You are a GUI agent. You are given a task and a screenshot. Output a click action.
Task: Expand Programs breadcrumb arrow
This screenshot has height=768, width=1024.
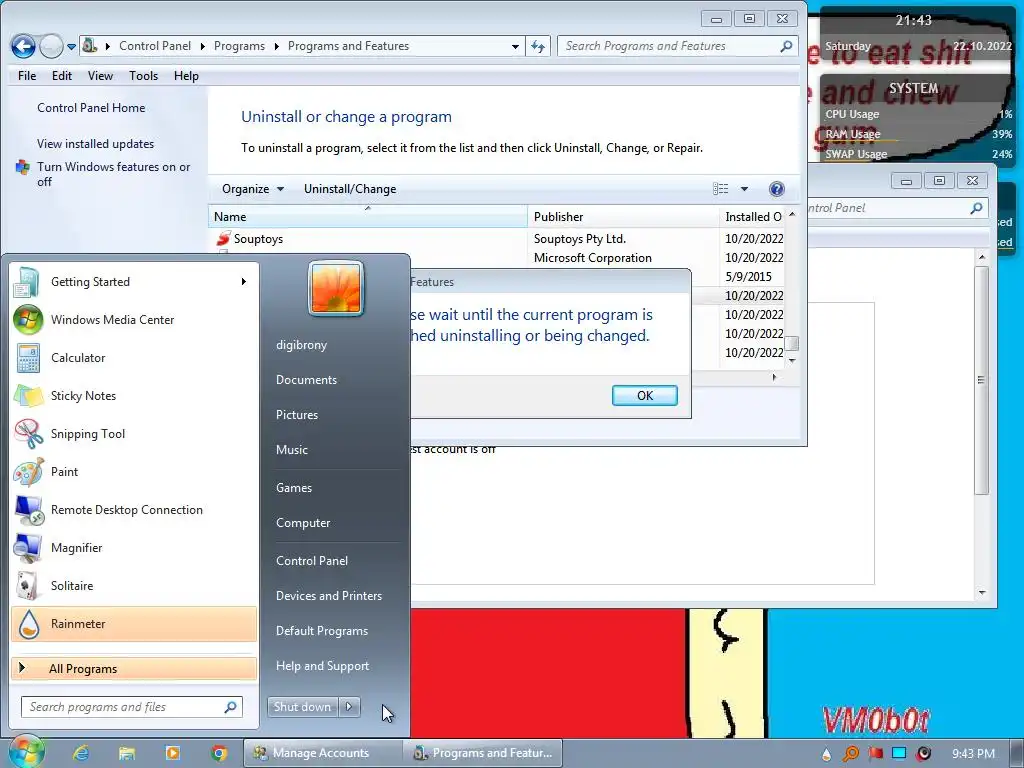276,46
